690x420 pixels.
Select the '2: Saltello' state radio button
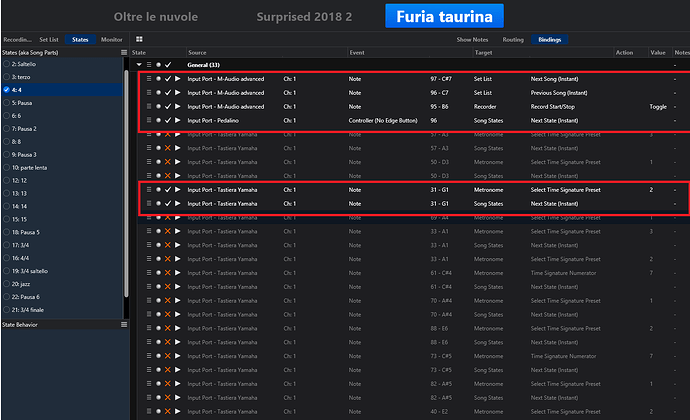coord(7,64)
